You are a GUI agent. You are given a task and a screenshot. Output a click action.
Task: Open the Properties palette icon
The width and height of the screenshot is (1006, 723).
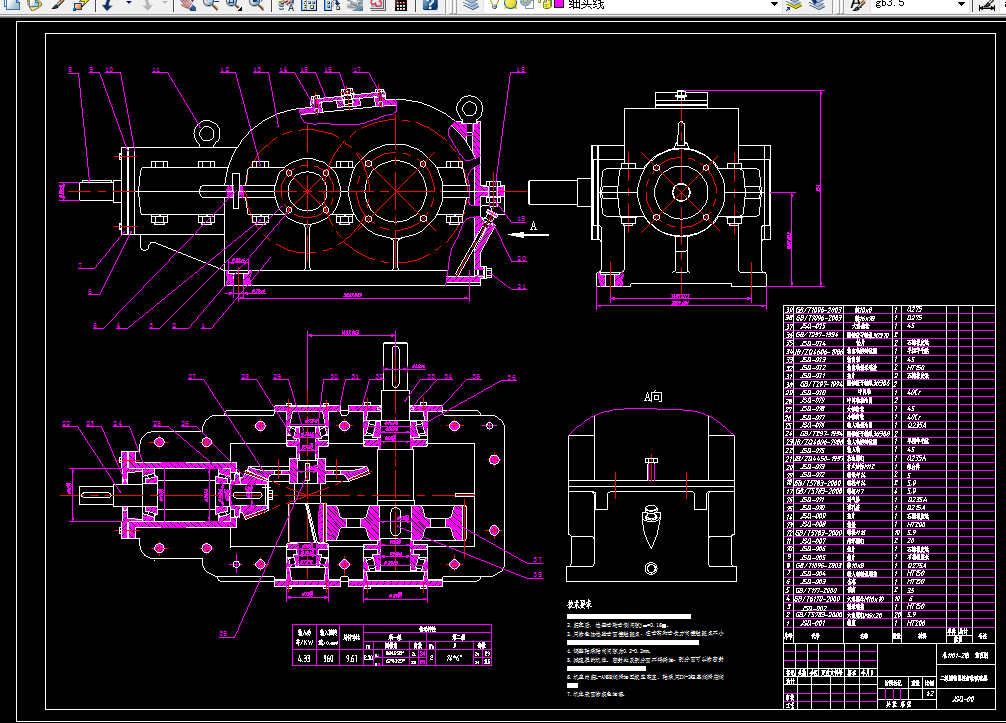[x=286, y=4]
